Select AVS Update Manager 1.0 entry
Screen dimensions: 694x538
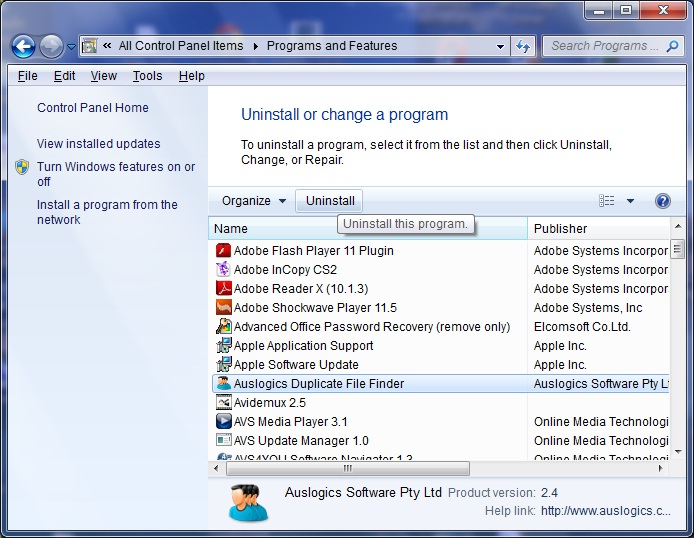[301, 441]
